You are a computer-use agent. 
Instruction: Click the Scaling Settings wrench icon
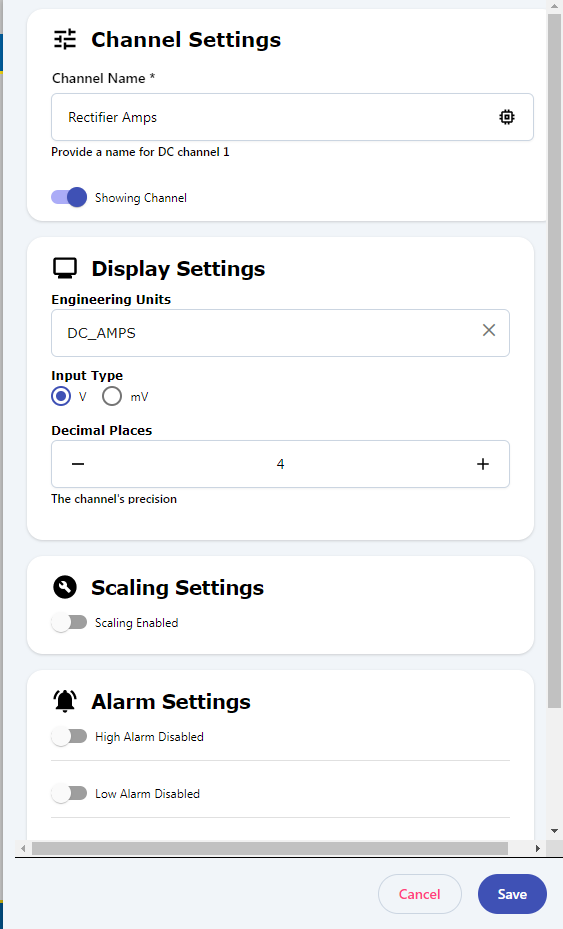pyautogui.click(x=65, y=587)
